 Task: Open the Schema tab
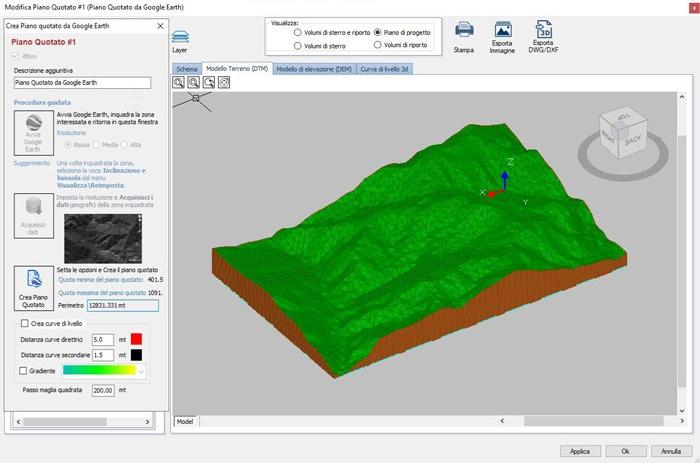[187, 69]
